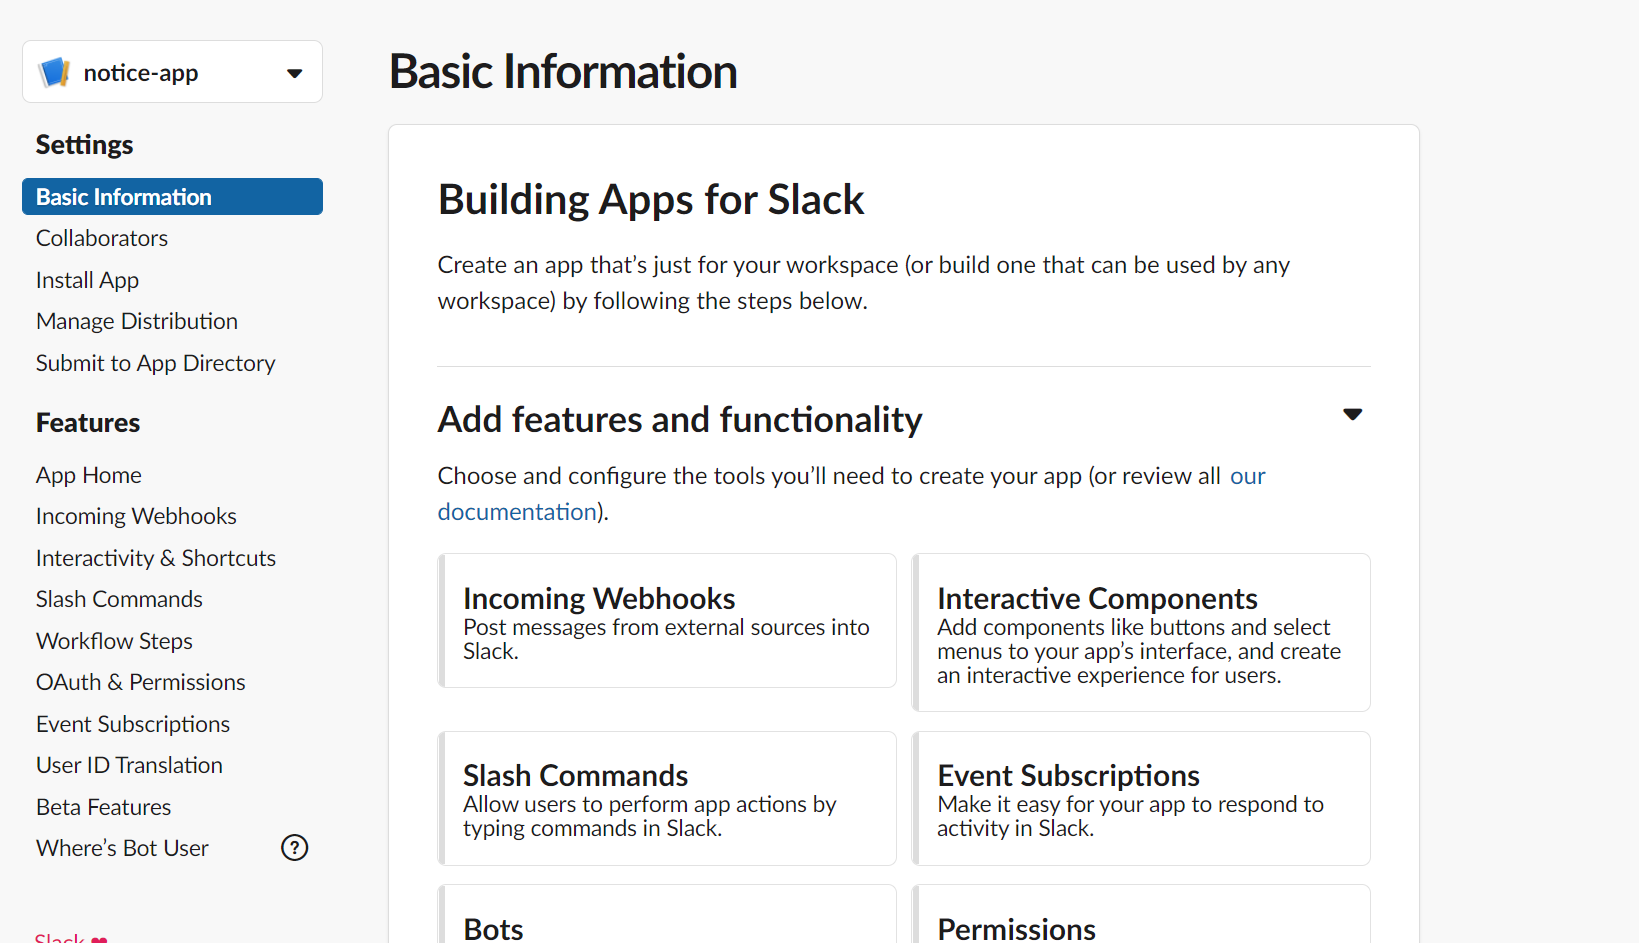Open Beta Features in sidebar

(x=103, y=807)
